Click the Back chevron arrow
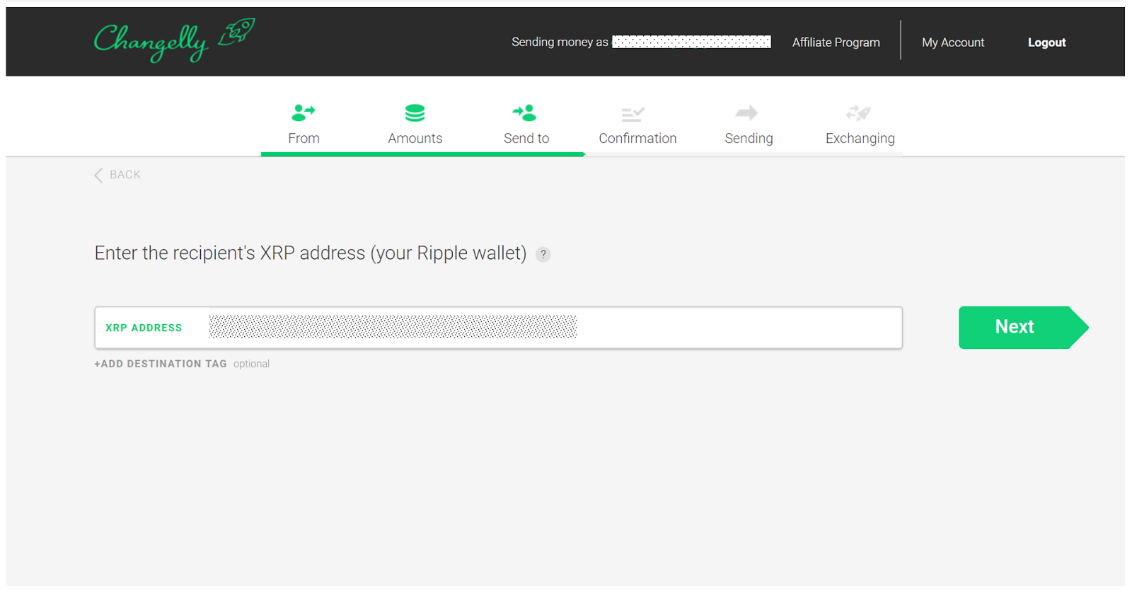The height and width of the screenshot is (593, 1132). [x=98, y=175]
